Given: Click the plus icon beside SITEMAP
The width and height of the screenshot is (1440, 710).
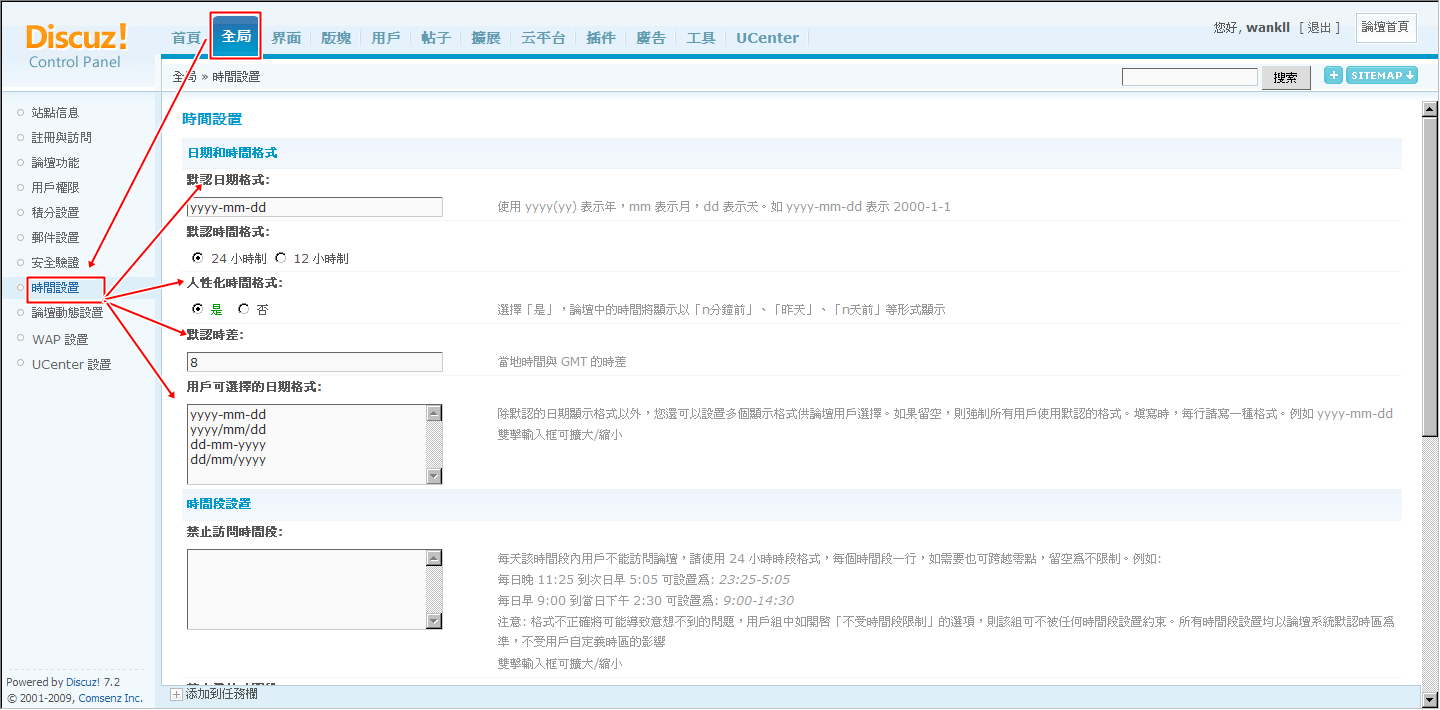Looking at the screenshot, I should [x=1333, y=75].
